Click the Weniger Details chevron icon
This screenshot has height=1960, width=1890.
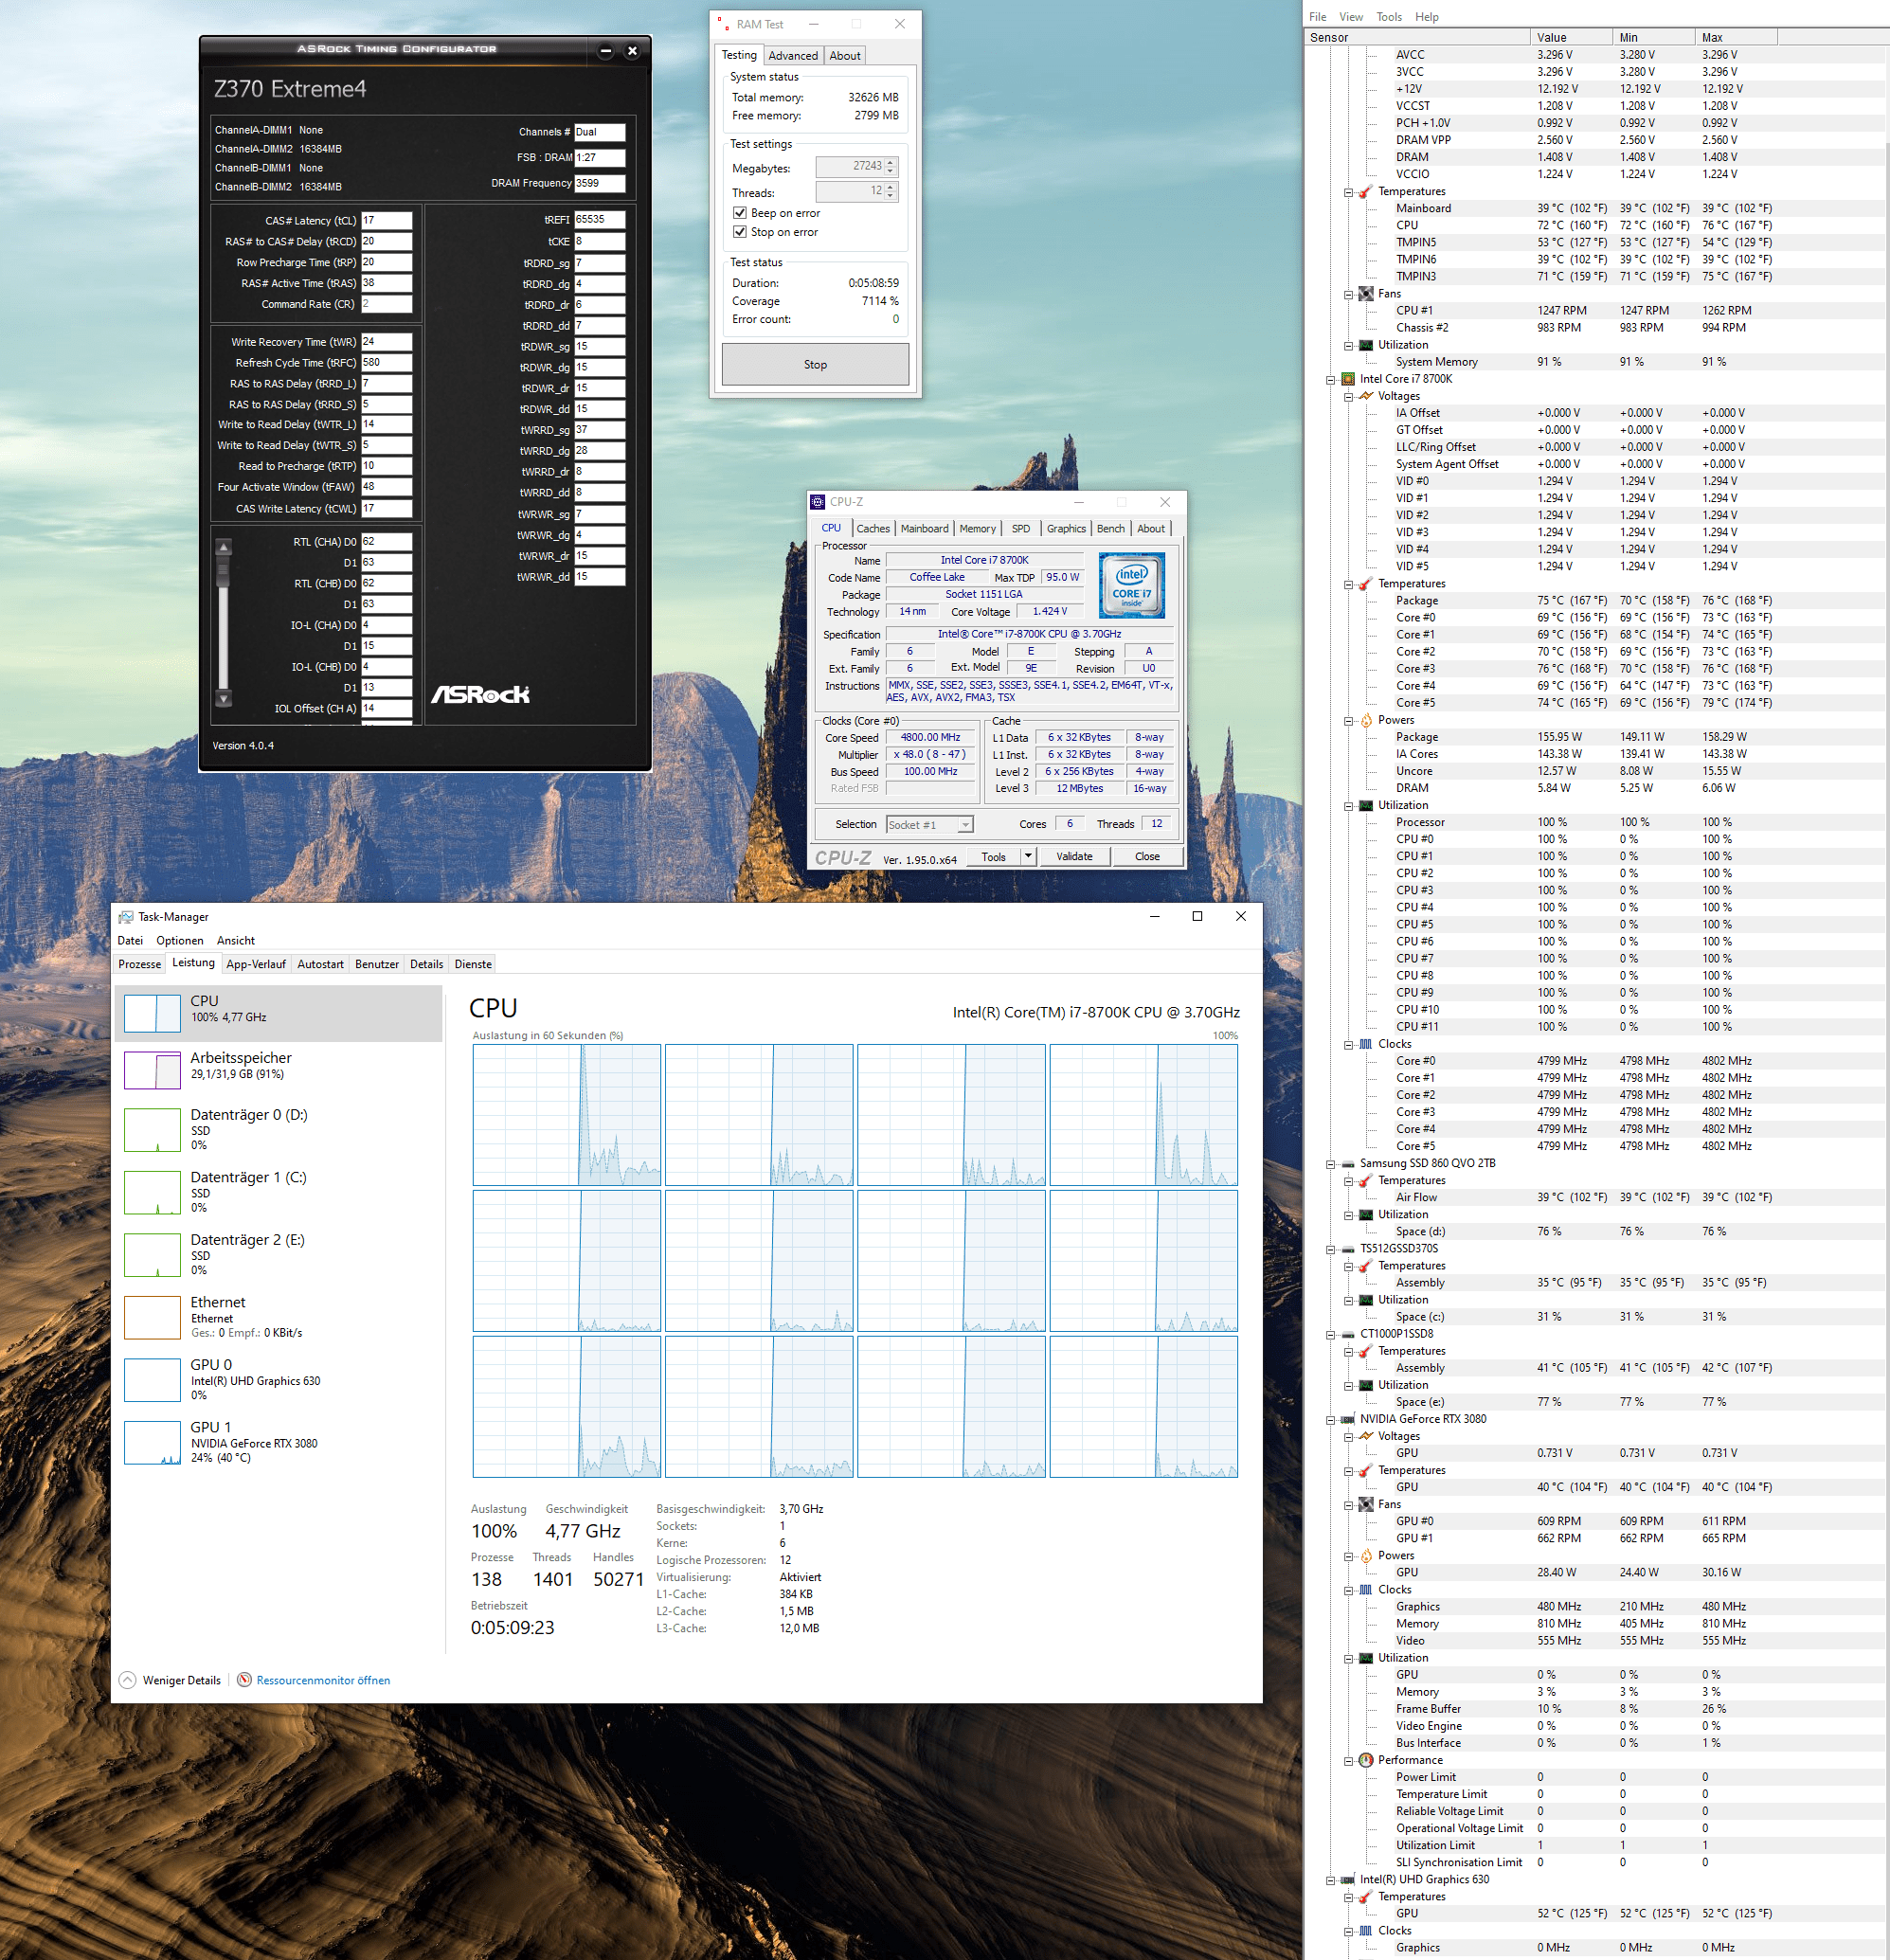point(127,1680)
